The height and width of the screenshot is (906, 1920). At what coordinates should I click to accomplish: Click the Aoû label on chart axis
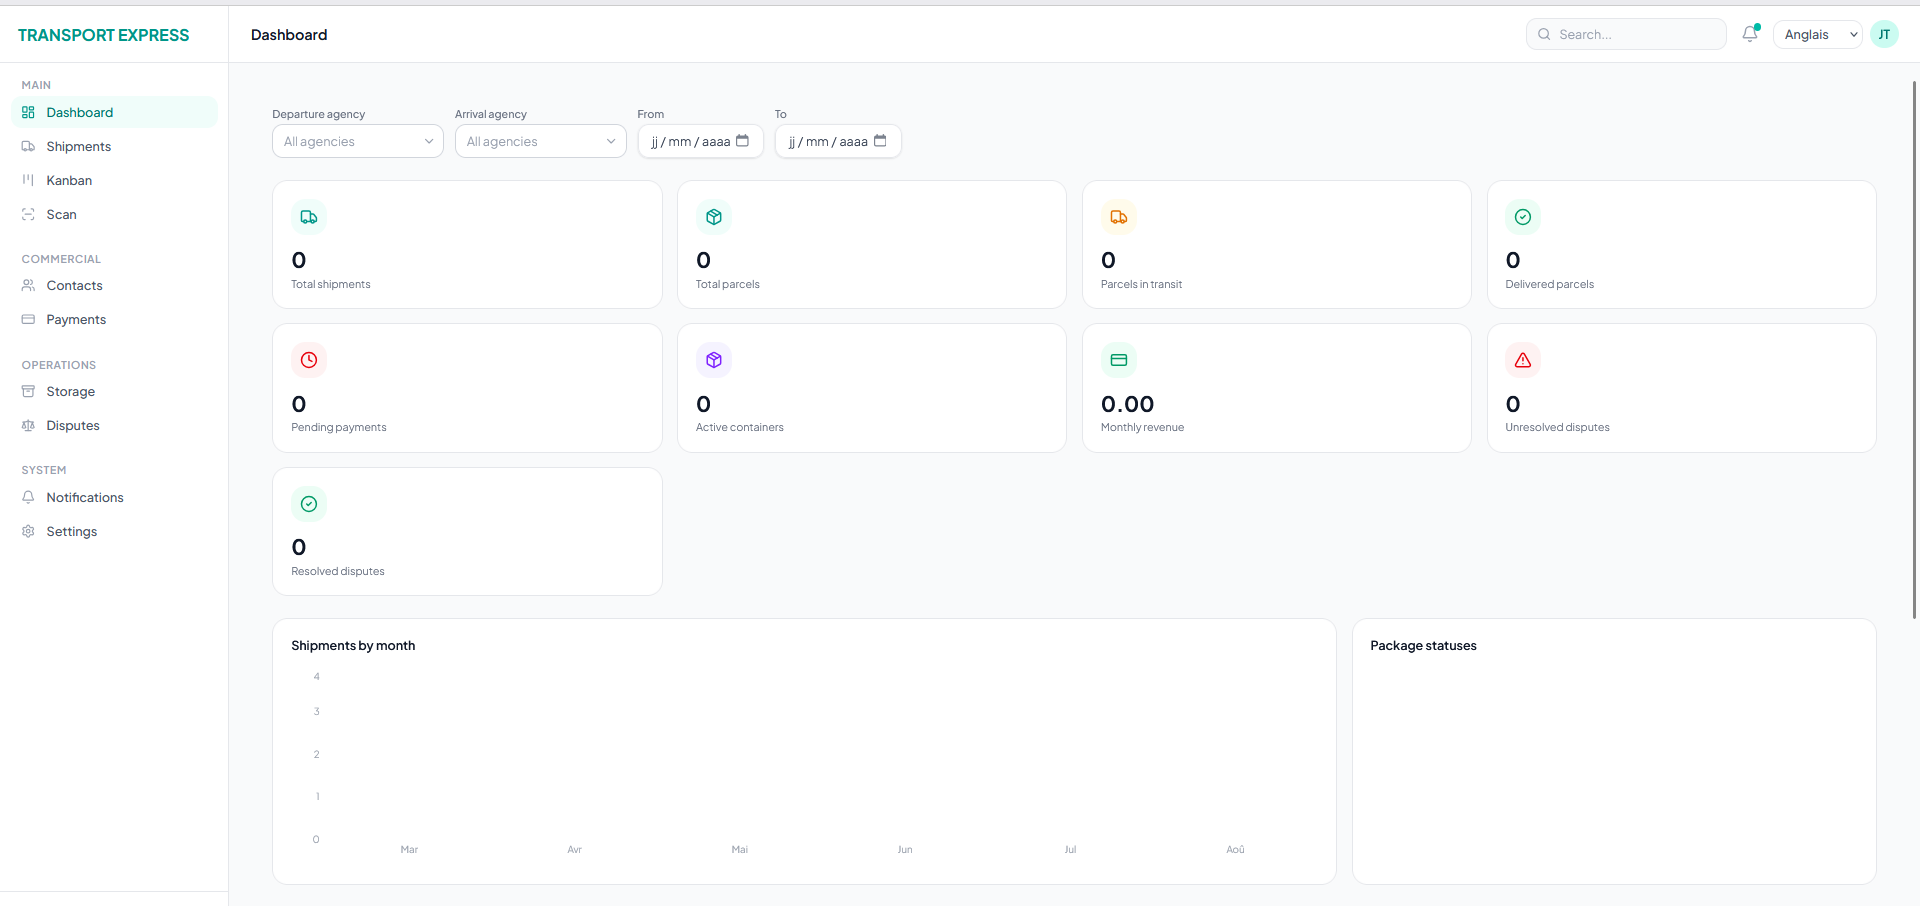(1235, 849)
